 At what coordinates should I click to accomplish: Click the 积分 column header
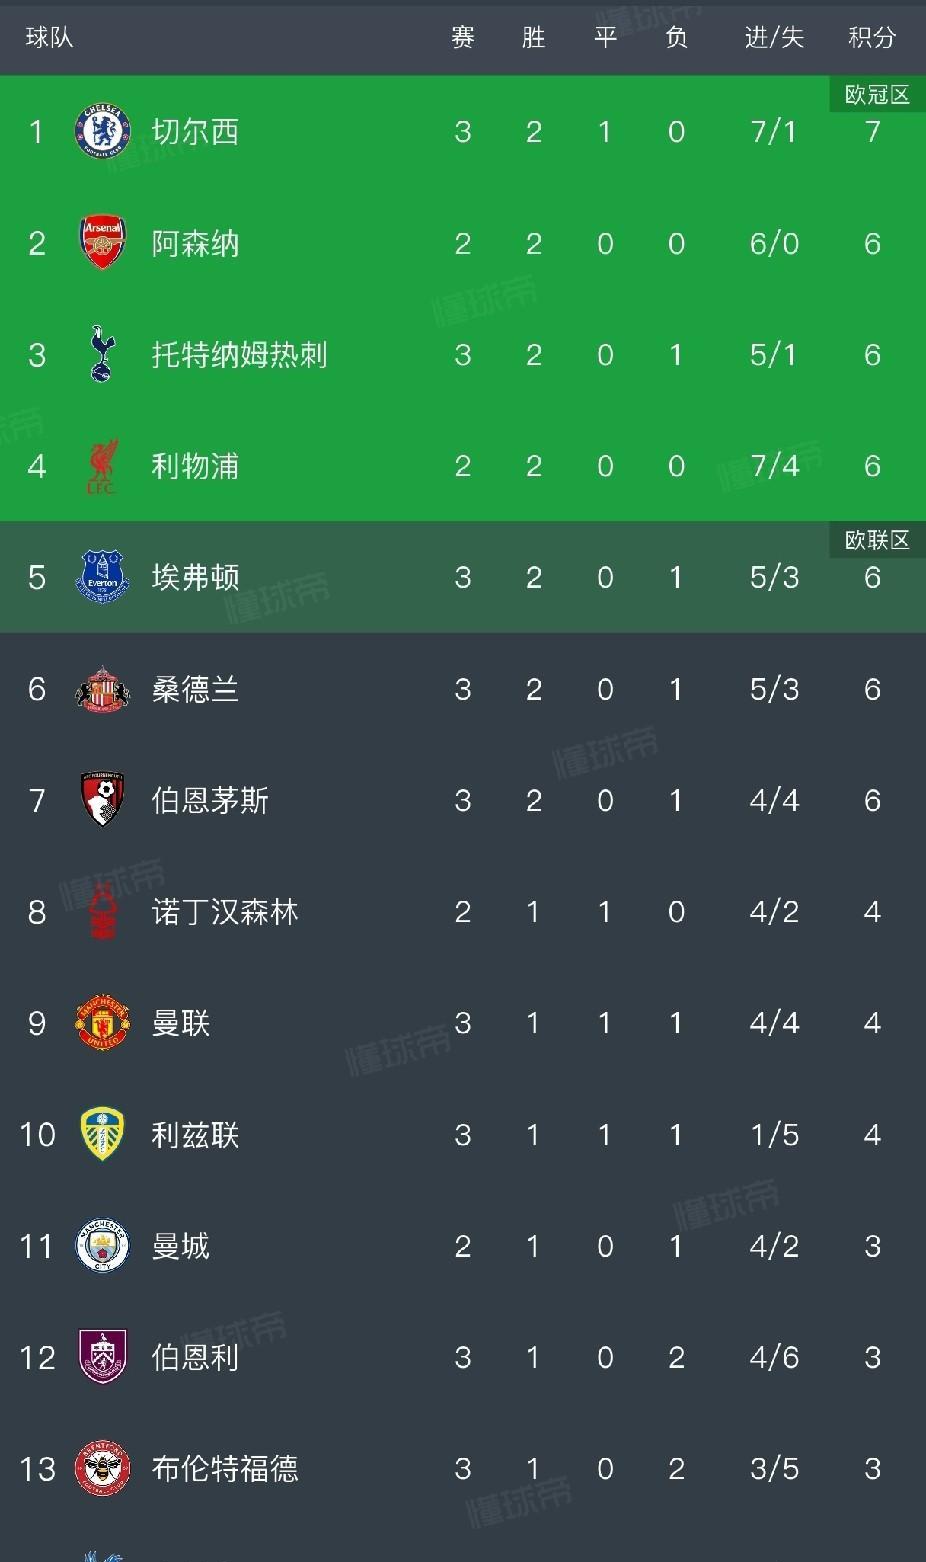coord(871,38)
